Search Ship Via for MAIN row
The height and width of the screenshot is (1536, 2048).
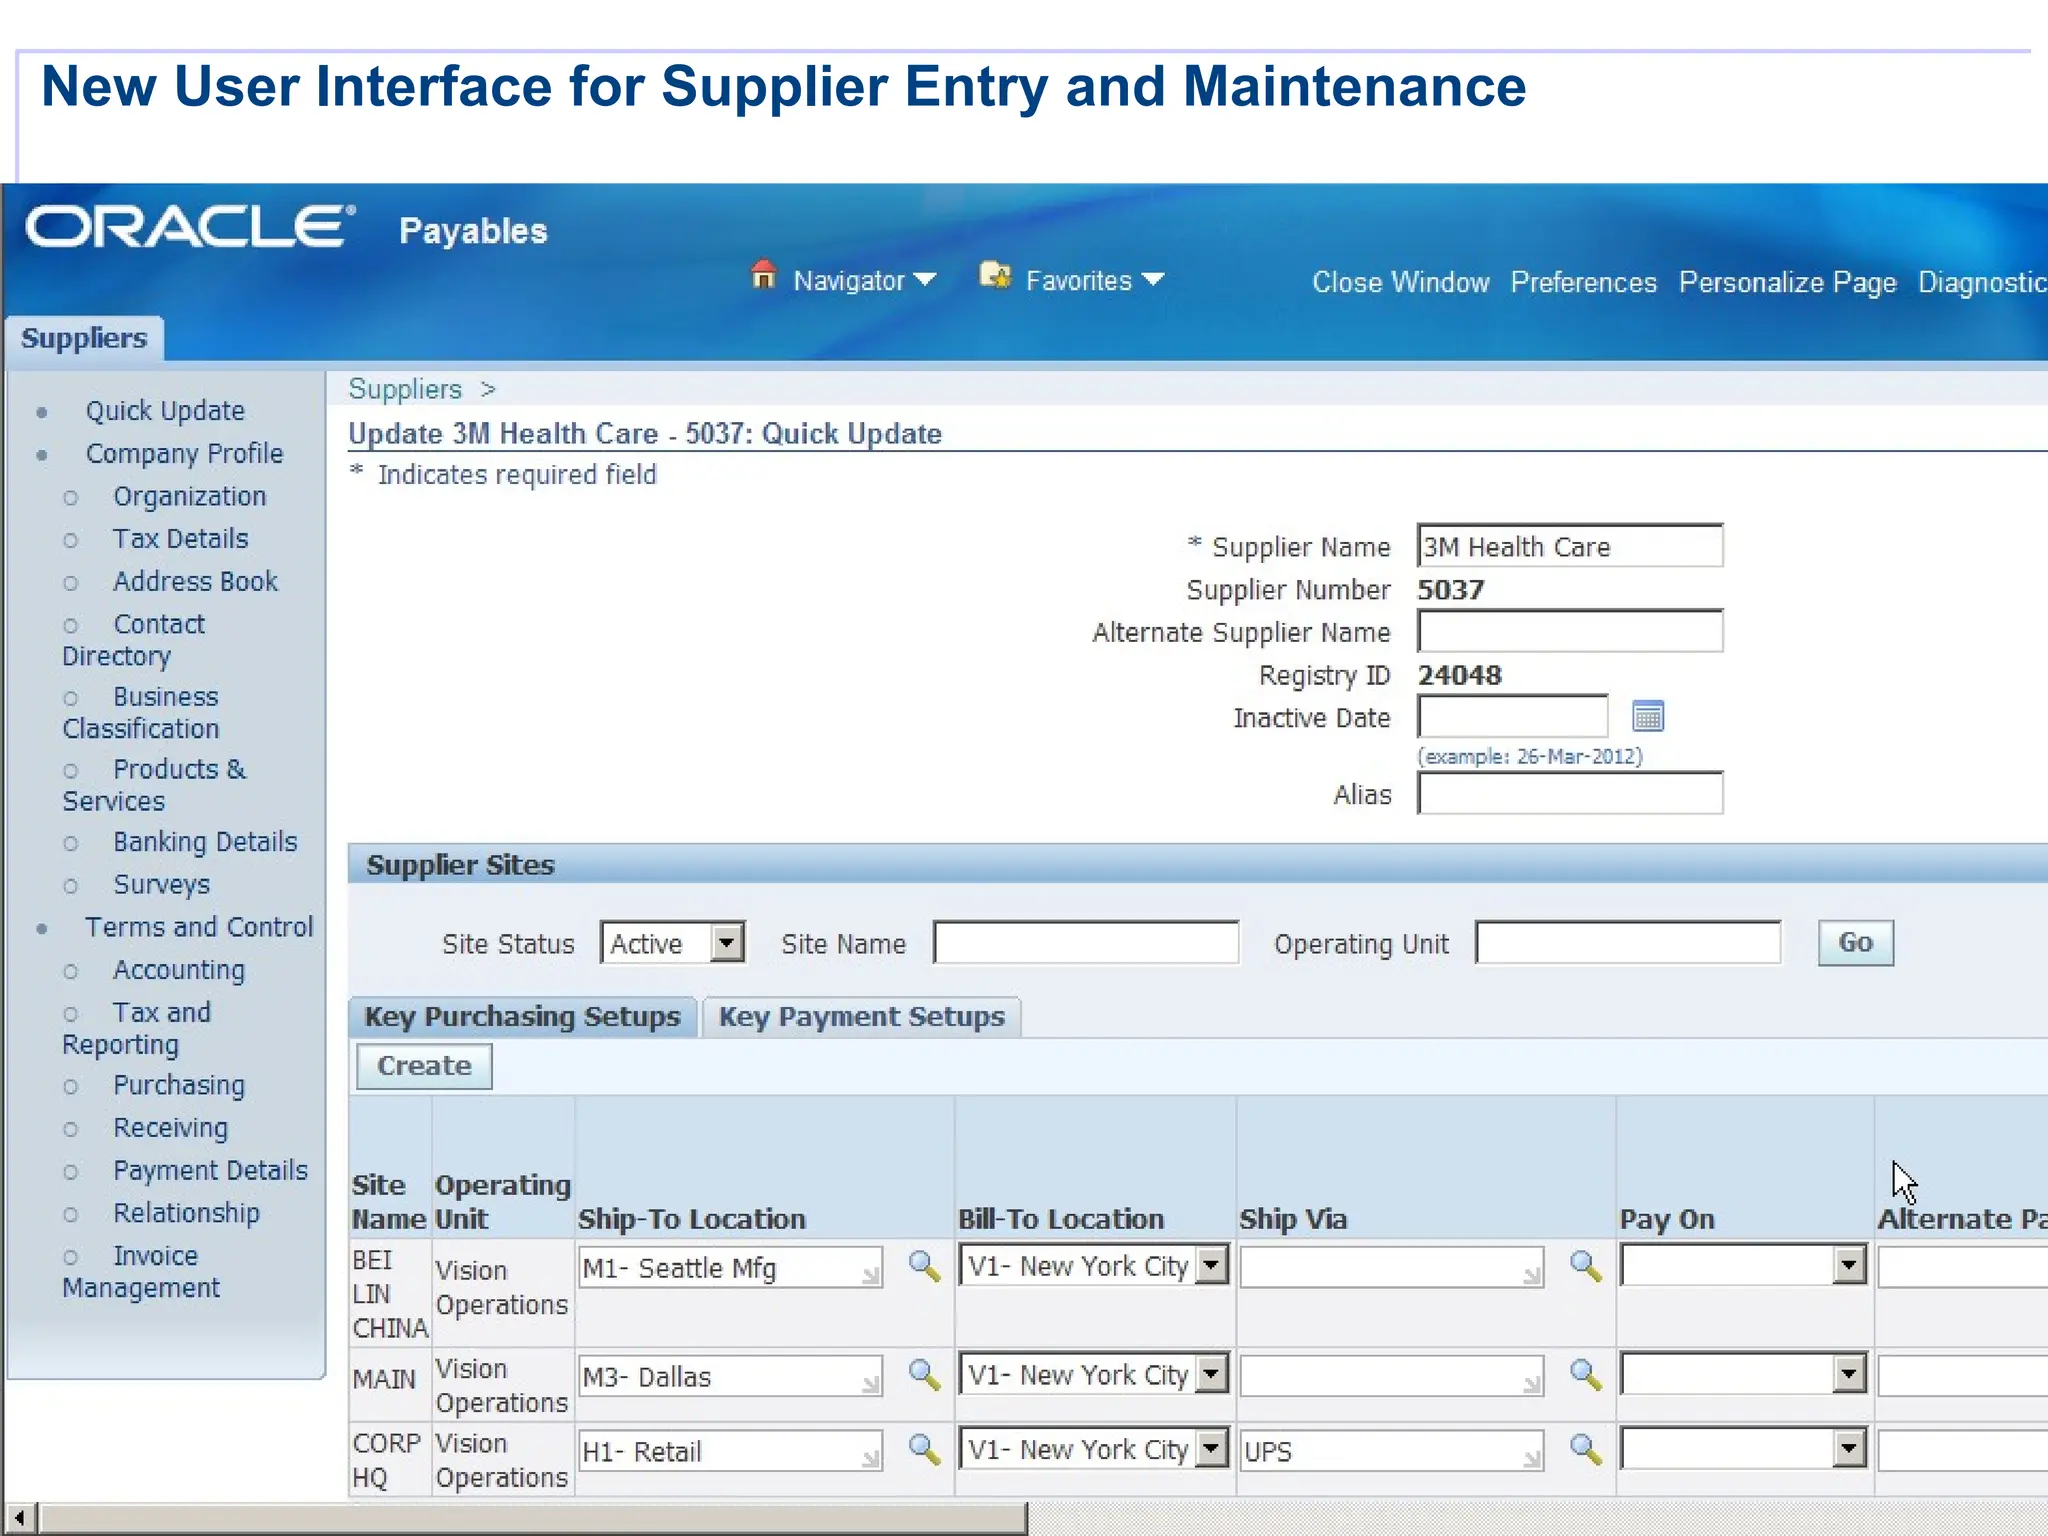tap(1586, 1375)
